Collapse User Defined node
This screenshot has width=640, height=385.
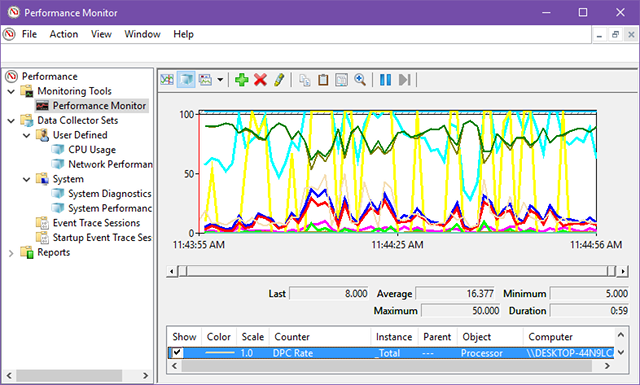[x=27, y=135]
